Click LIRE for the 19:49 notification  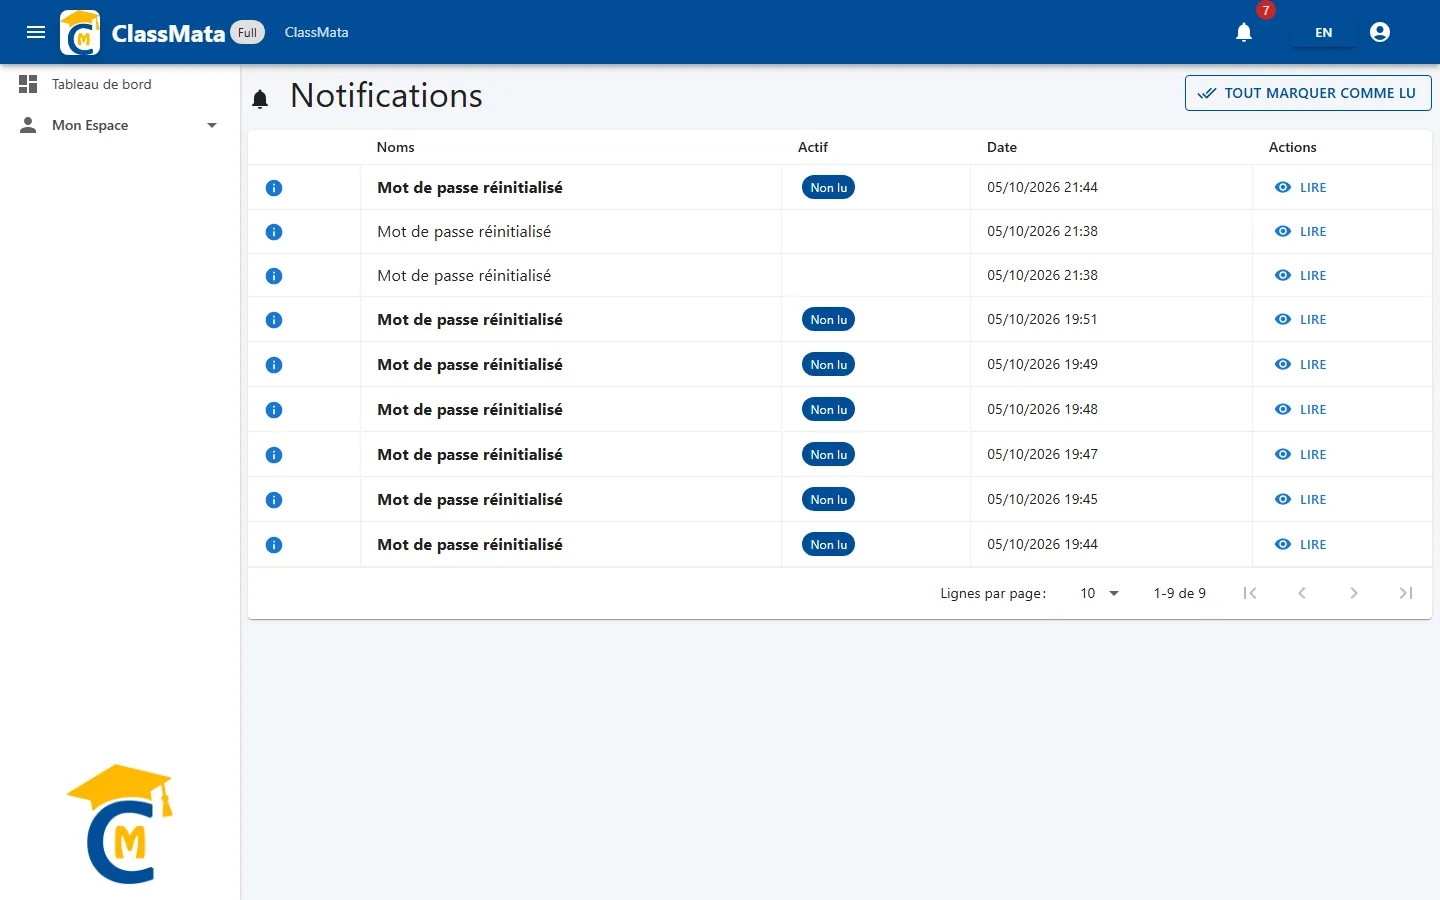(1300, 365)
